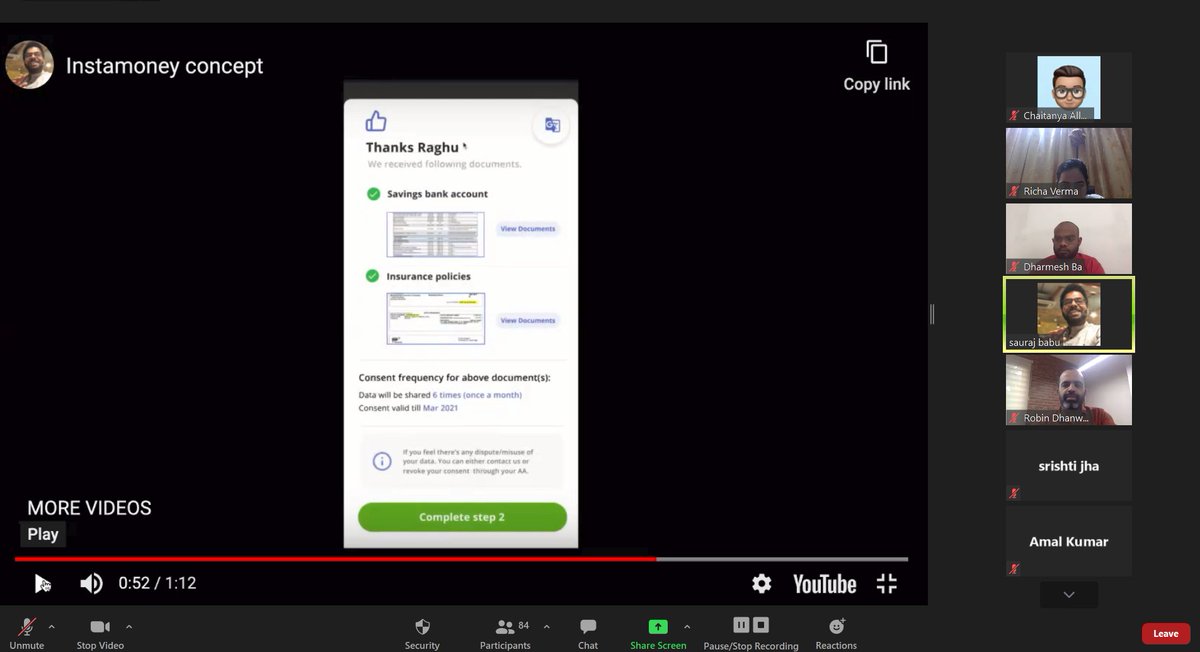Viewport: 1200px width, 652px height.
Task: Play the YouTube video
Action: pos(41,583)
